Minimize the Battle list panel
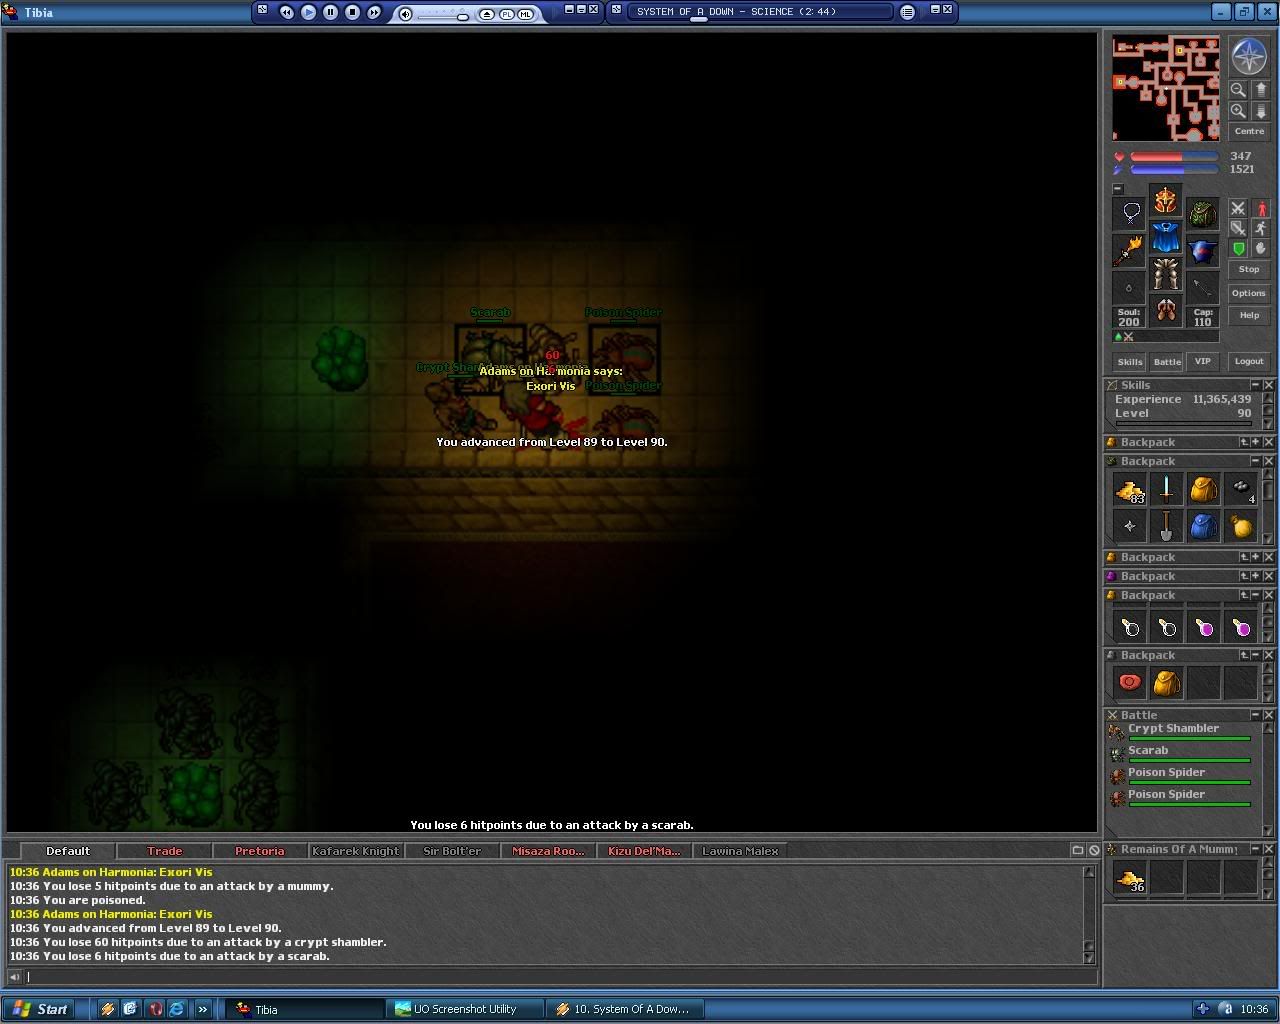This screenshot has width=1280, height=1024. pos(1256,715)
